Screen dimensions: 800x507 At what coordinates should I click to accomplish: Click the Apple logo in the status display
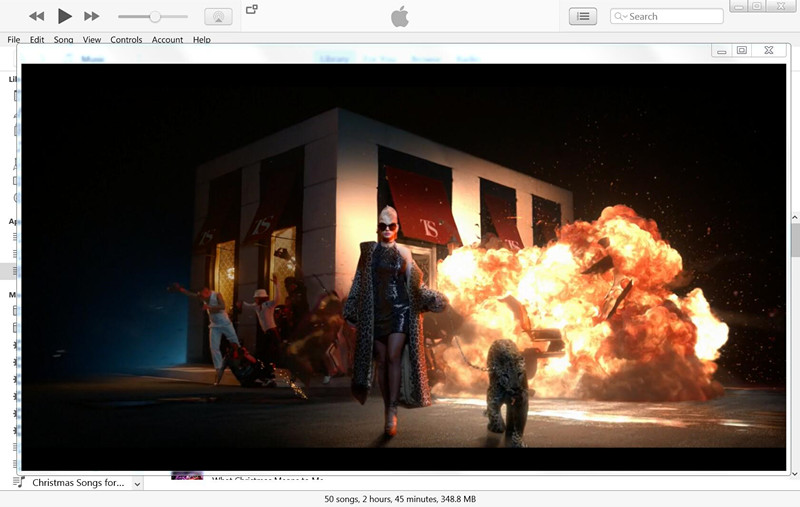point(400,16)
